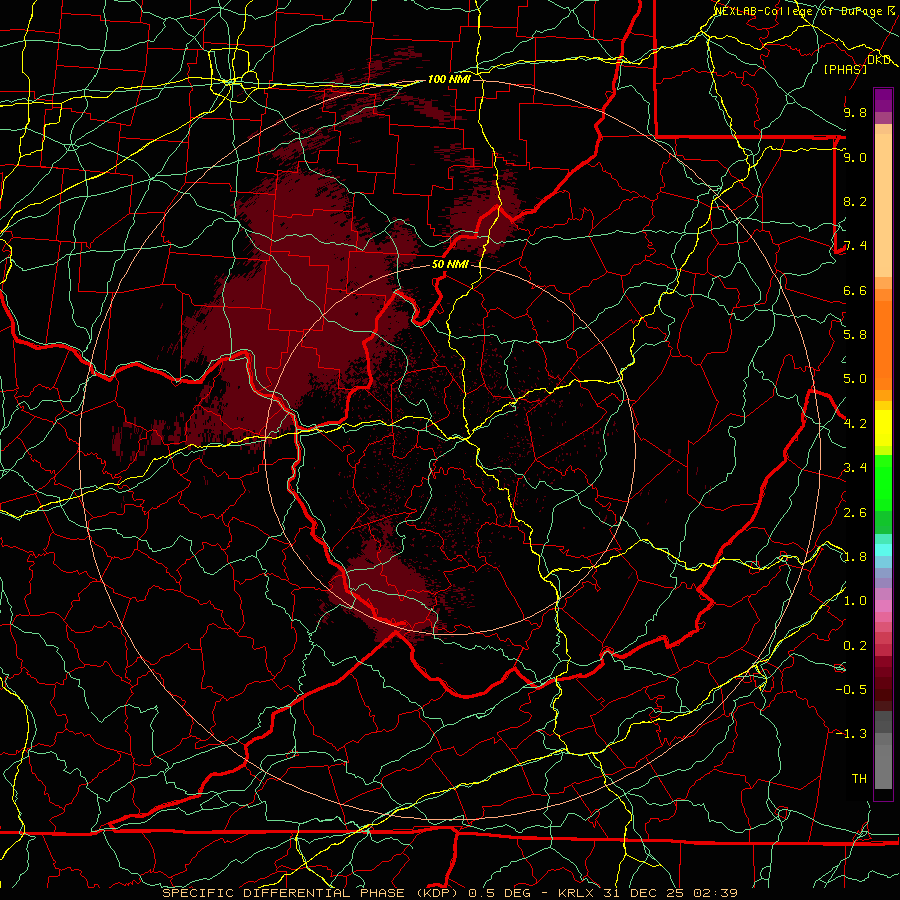Click the 7.4 value on the scale
Viewport: 900px width, 900px height.
point(855,246)
